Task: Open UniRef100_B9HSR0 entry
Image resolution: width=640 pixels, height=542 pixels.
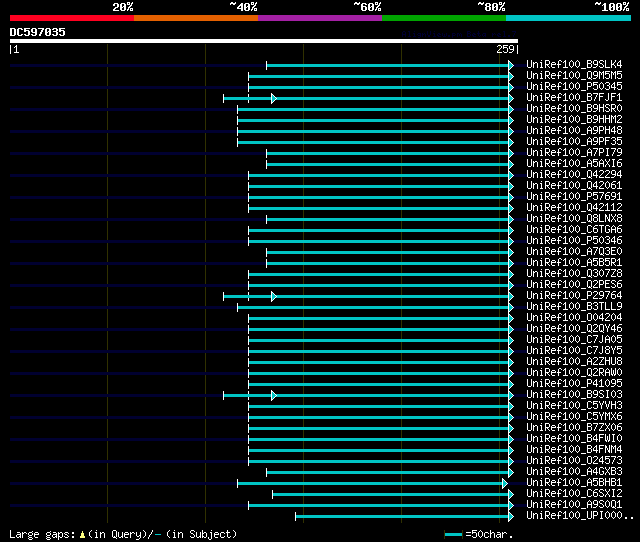Action: [574, 109]
